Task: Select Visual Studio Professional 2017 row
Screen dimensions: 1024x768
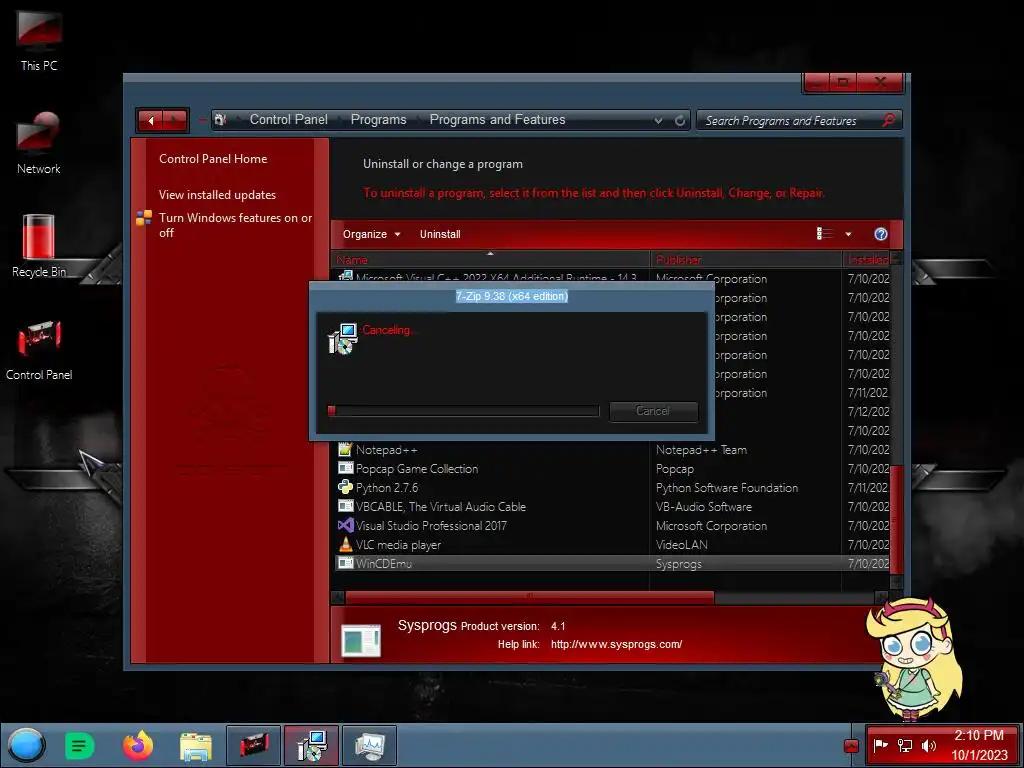Action: tap(612, 525)
